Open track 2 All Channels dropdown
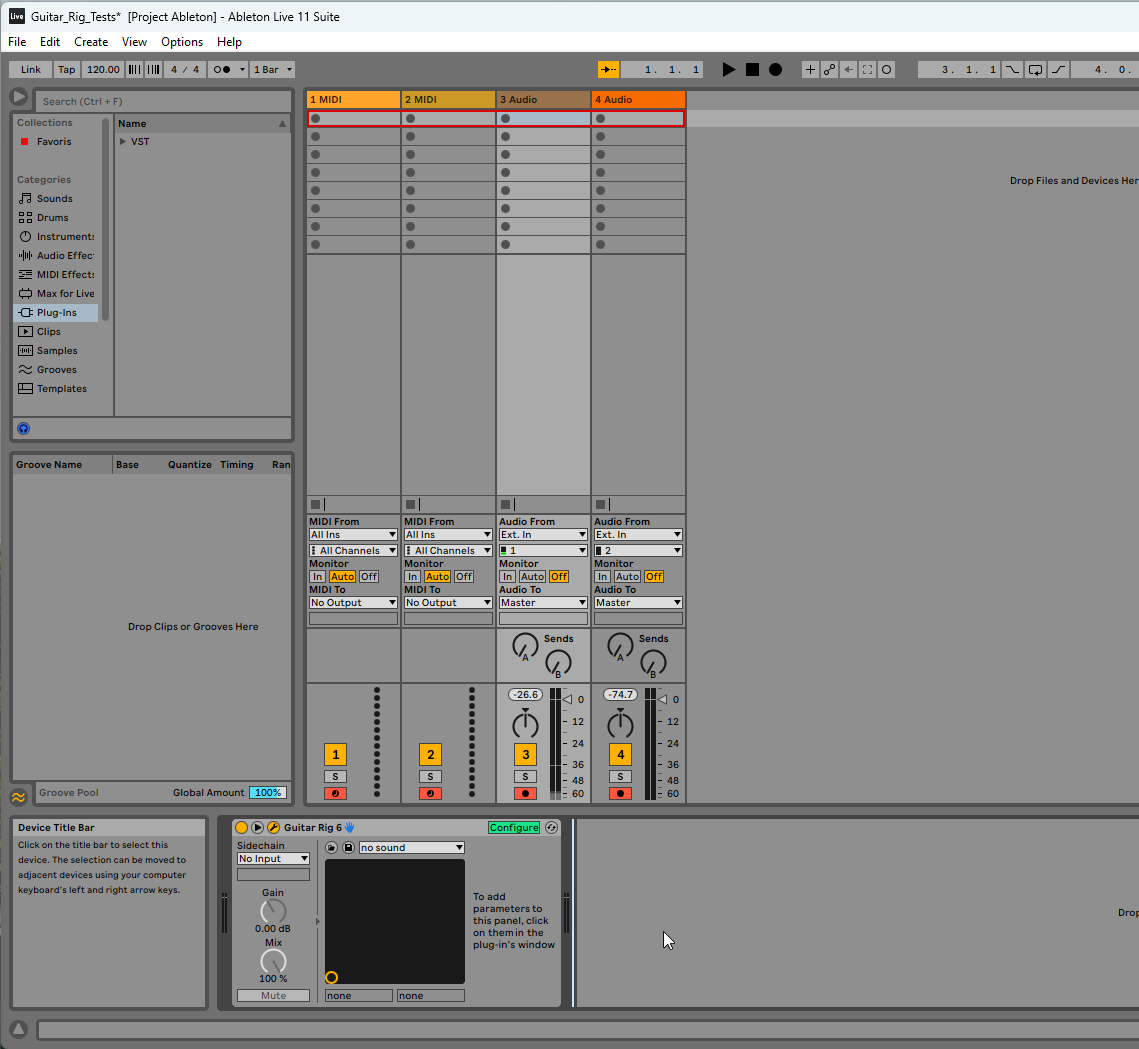 coord(448,551)
